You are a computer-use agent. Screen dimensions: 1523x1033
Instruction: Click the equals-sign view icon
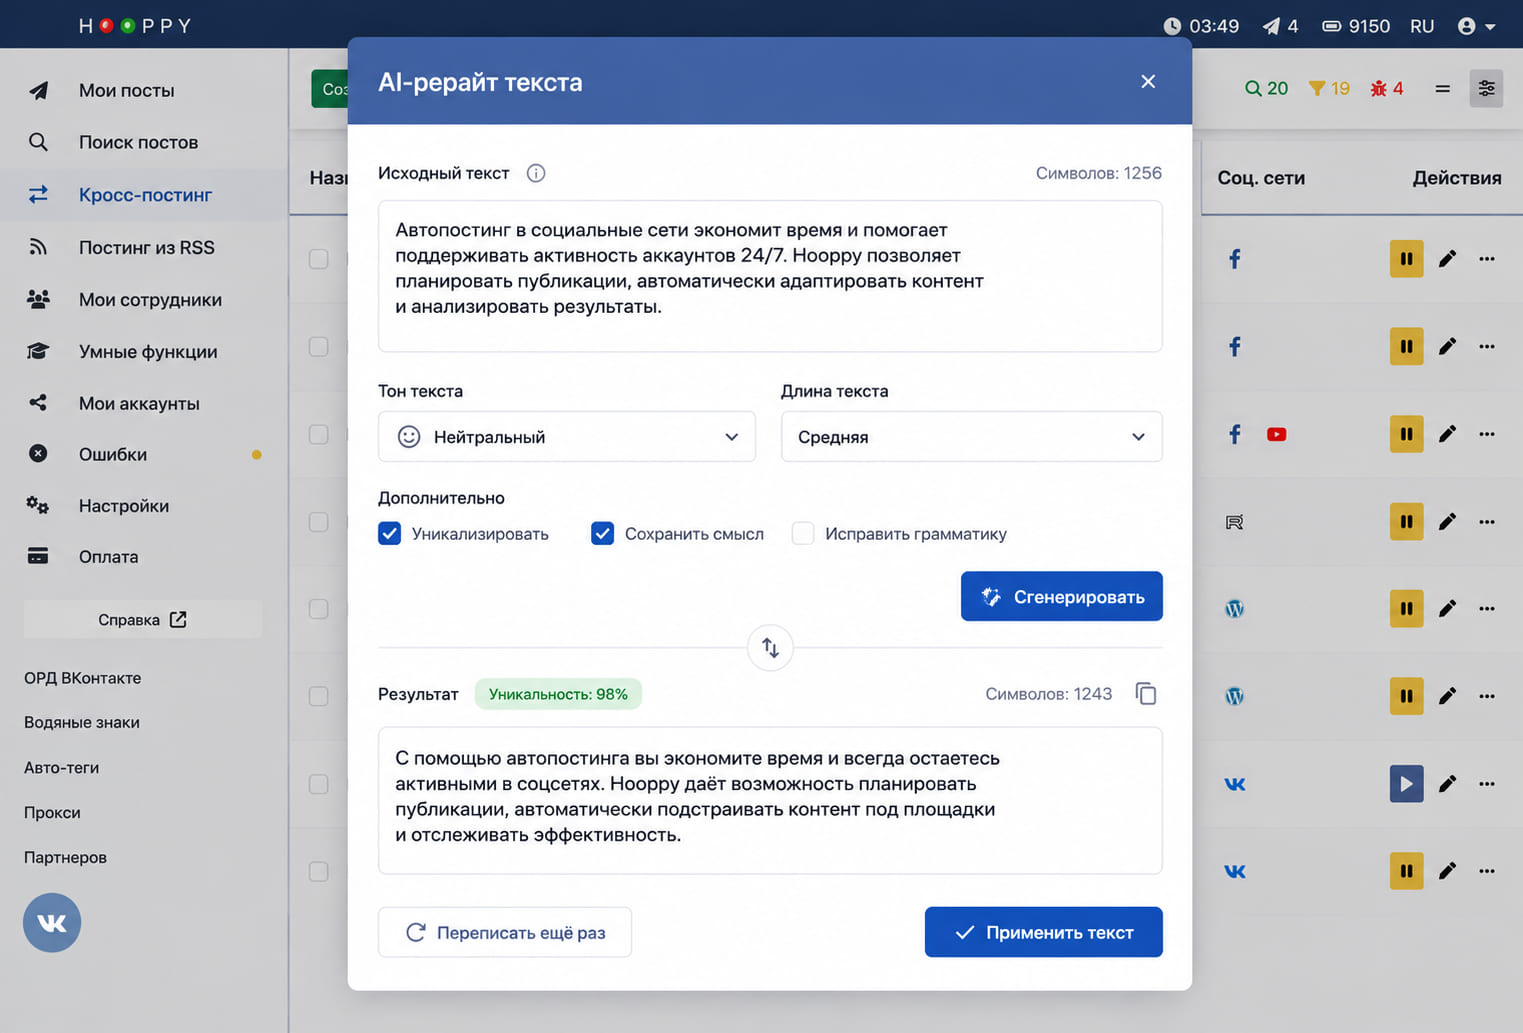point(1442,88)
